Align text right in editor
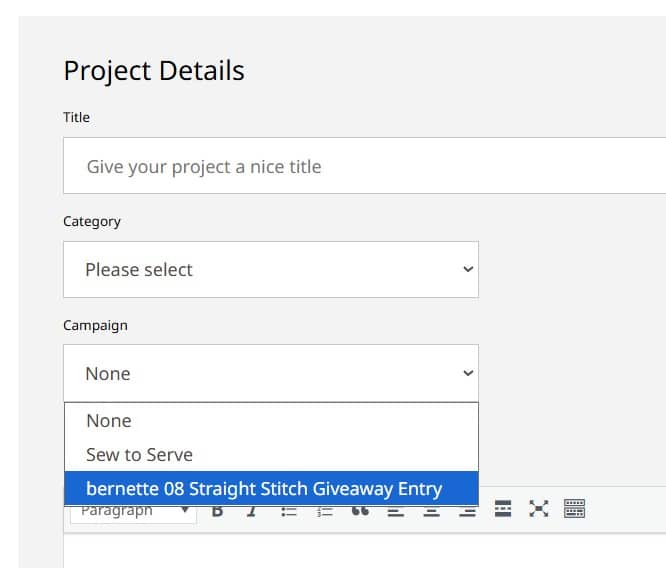This screenshot has height=568, width=666. [x=467, y=511]
